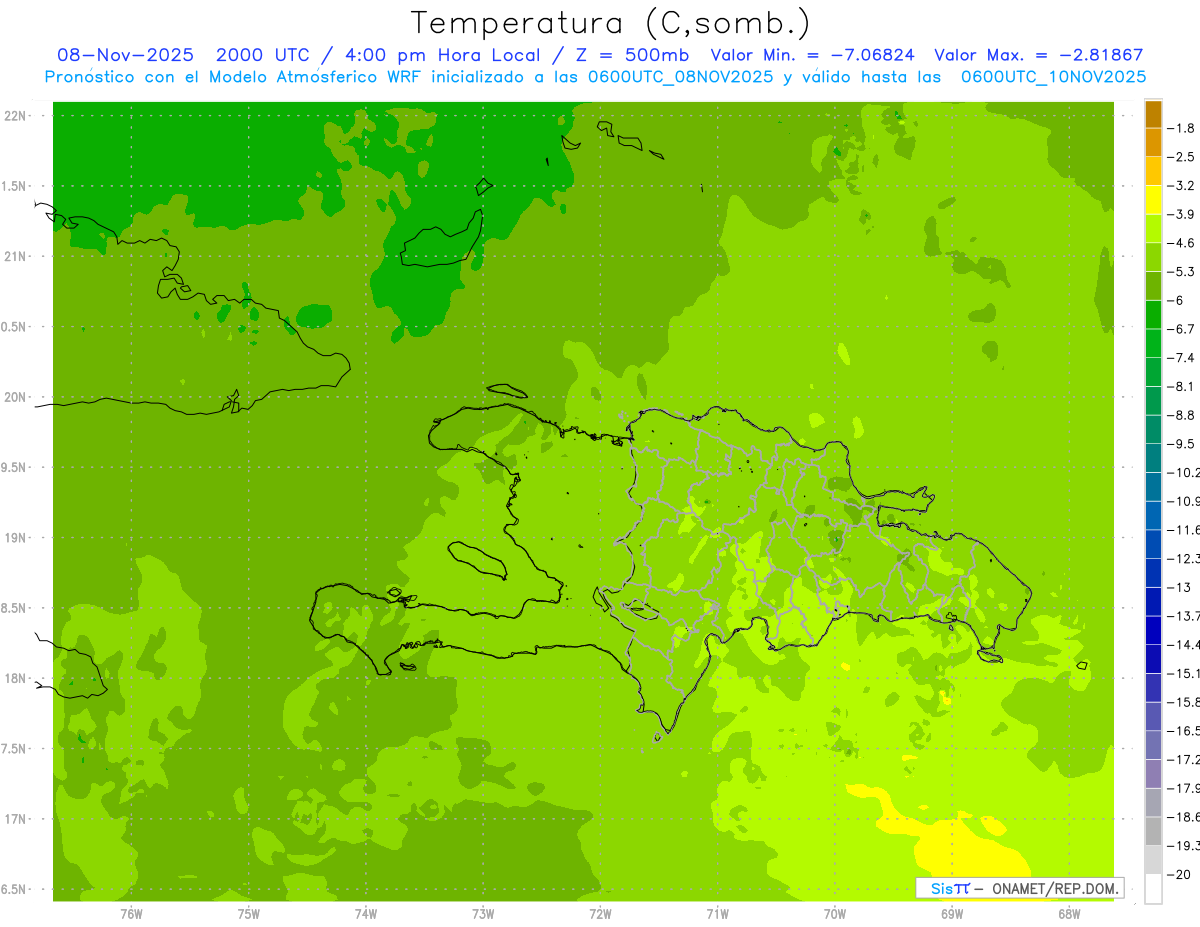Screen dimensions: 1200x927
Task: Click the "Temperatura (C,somb.)" chart title
Action: (x=611, y=23)
